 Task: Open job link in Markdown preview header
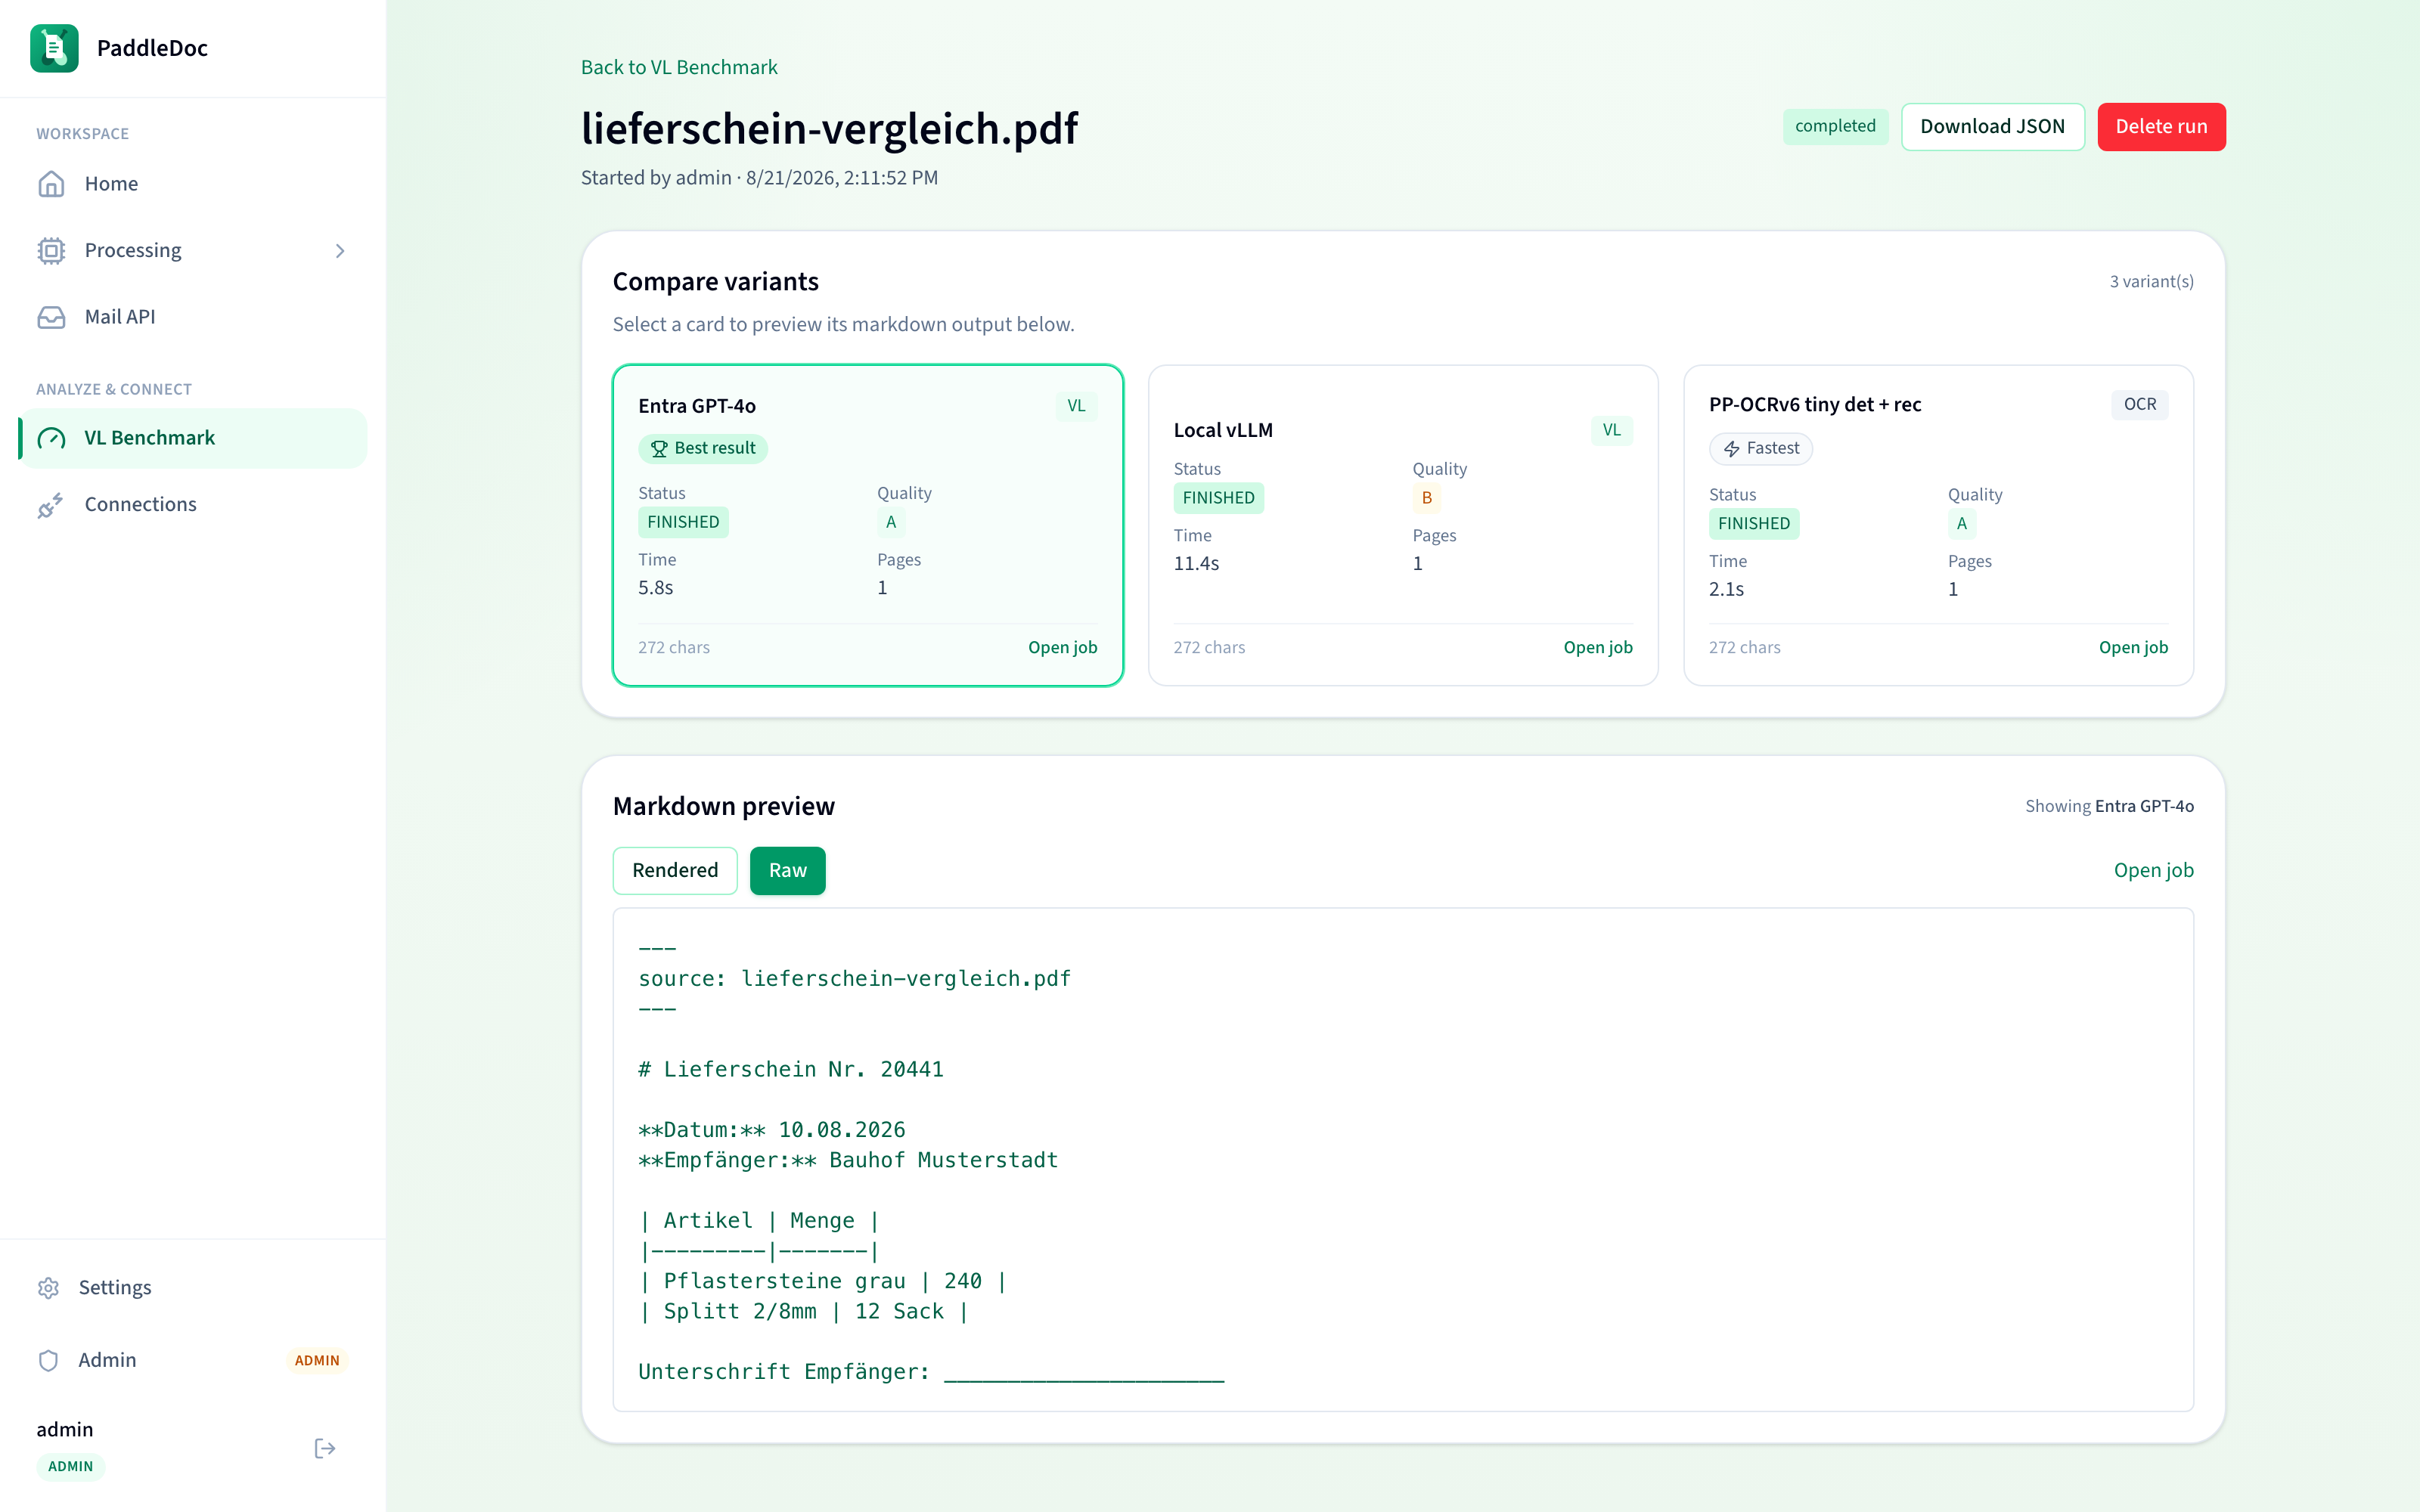tap(2153, 871)
